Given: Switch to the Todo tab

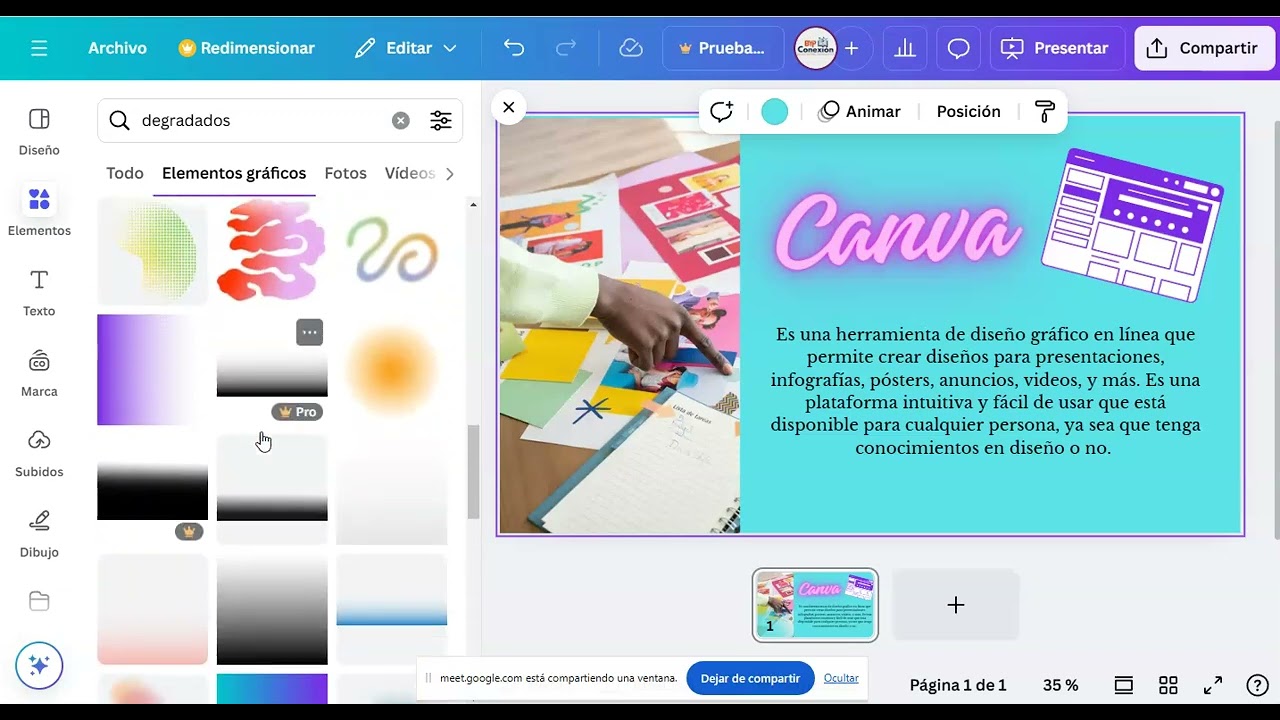Looking at the screenshot, I should pyautogui.click(x=125, y=173).
